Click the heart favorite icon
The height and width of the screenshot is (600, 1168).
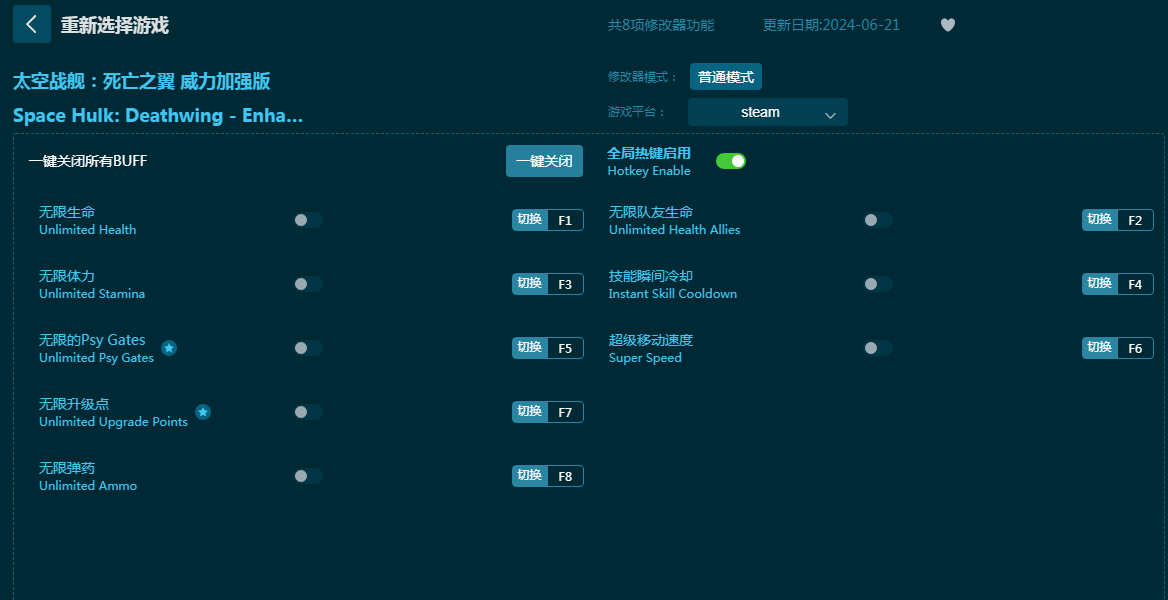pyautogui.click(x=948, y=25)
